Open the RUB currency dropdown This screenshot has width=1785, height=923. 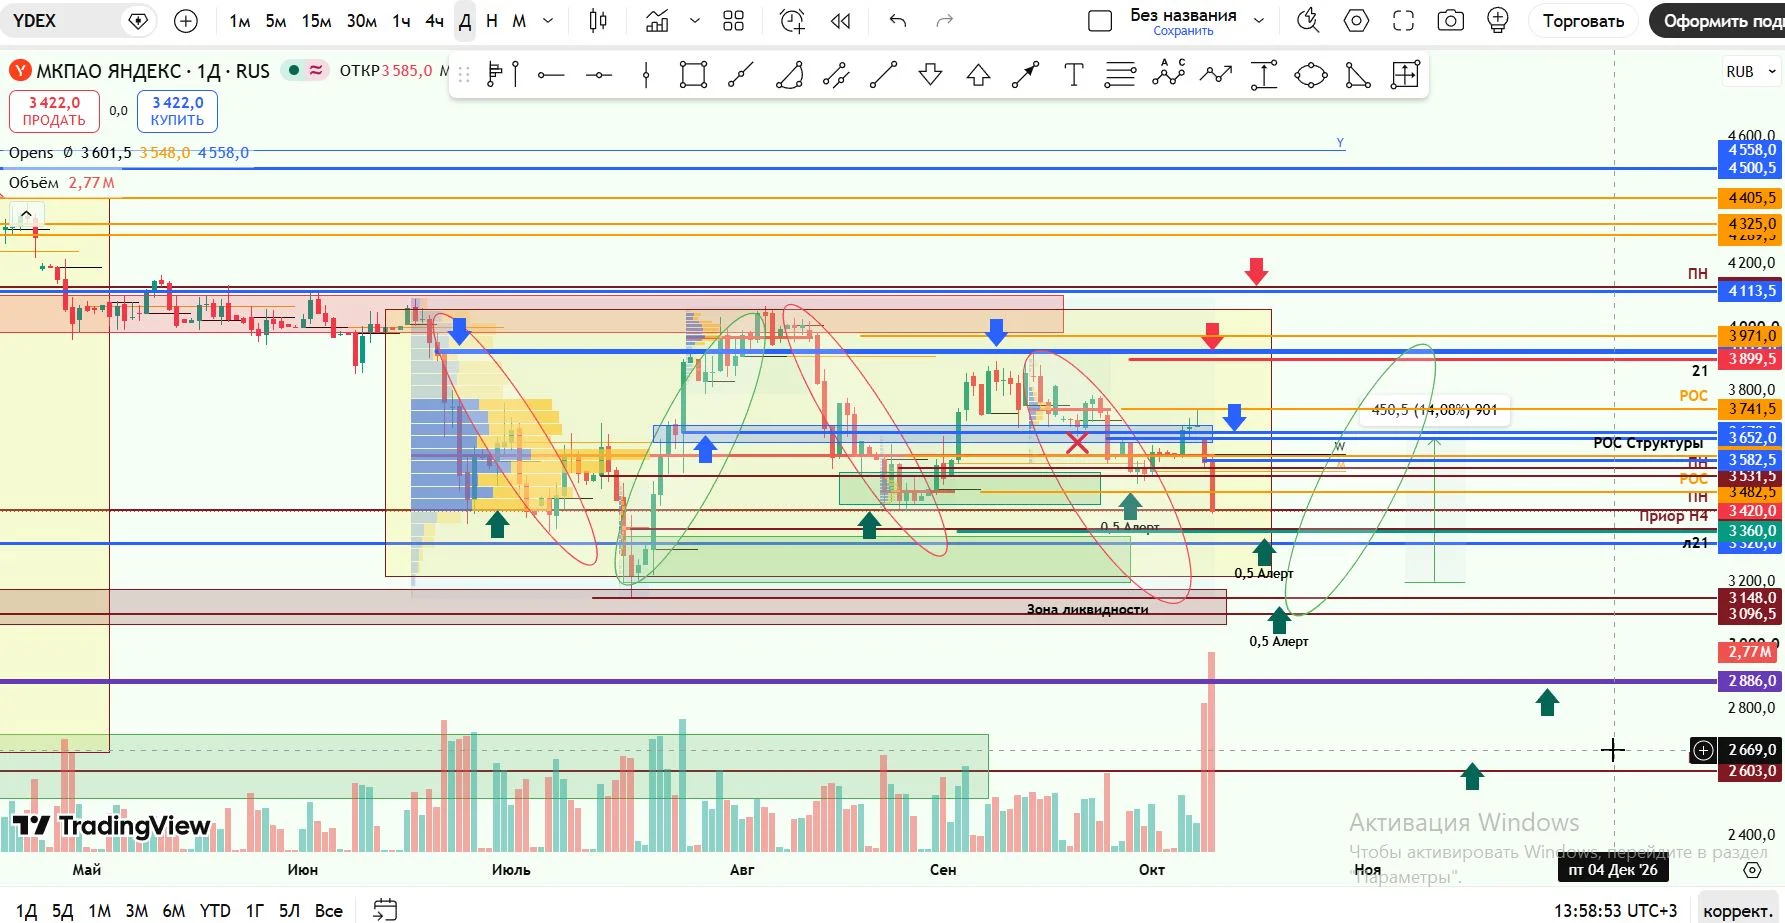pos(1751,71)
